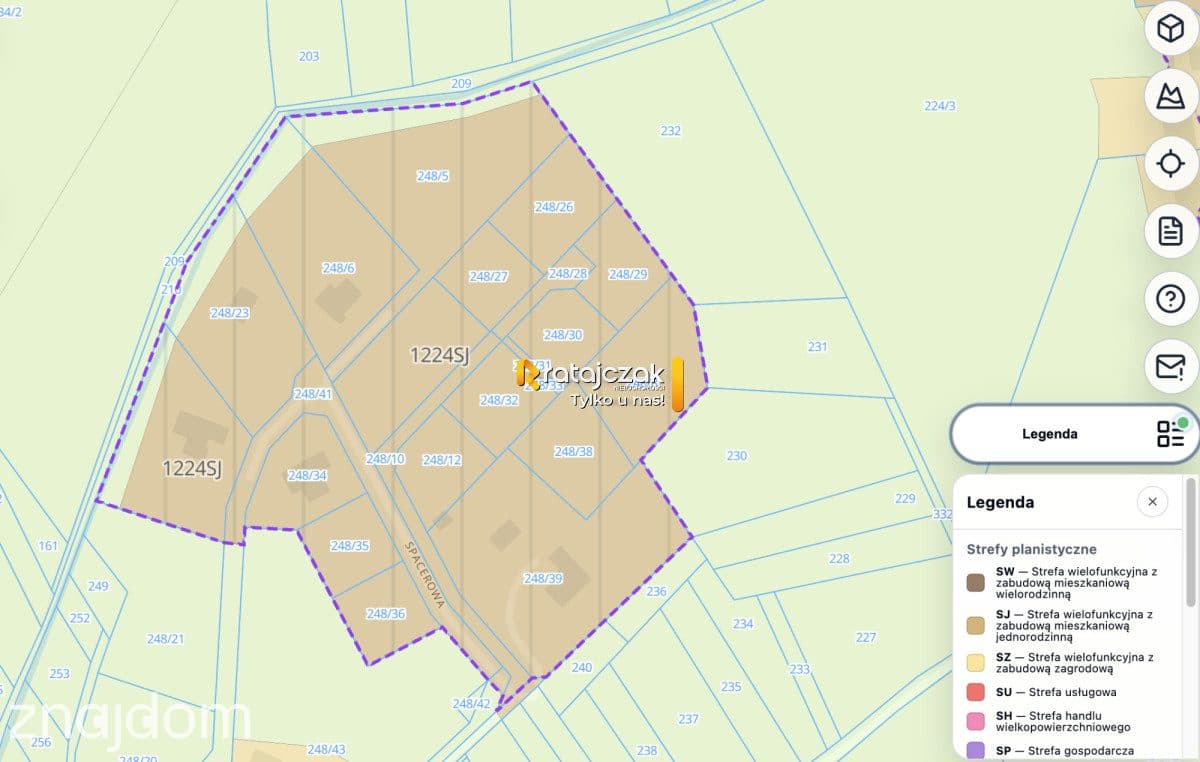Select parcel label 248/36
Image resolution: width=1200 pixels, height=762 pixels.
(x=386, y=614)
